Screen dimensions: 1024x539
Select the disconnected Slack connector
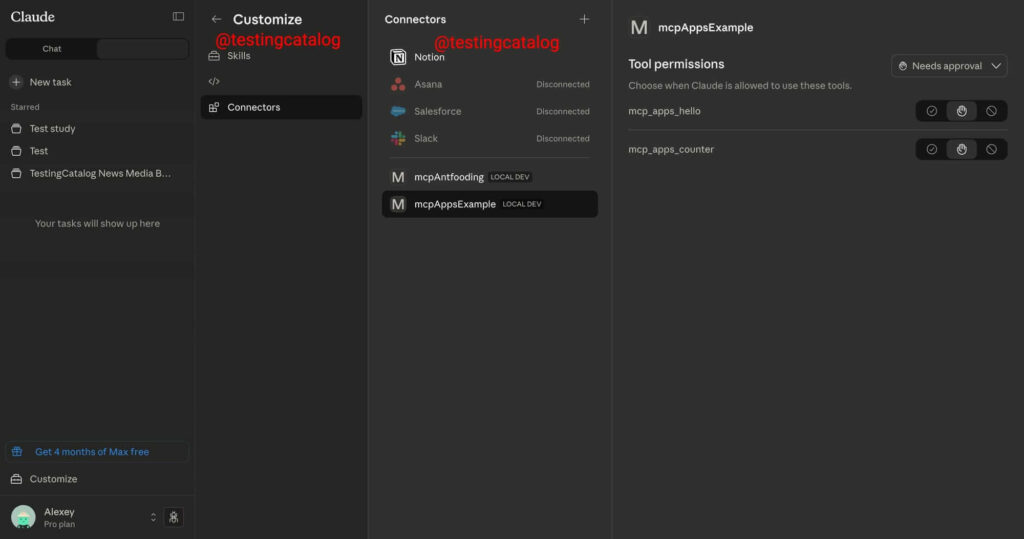[490, 139]
